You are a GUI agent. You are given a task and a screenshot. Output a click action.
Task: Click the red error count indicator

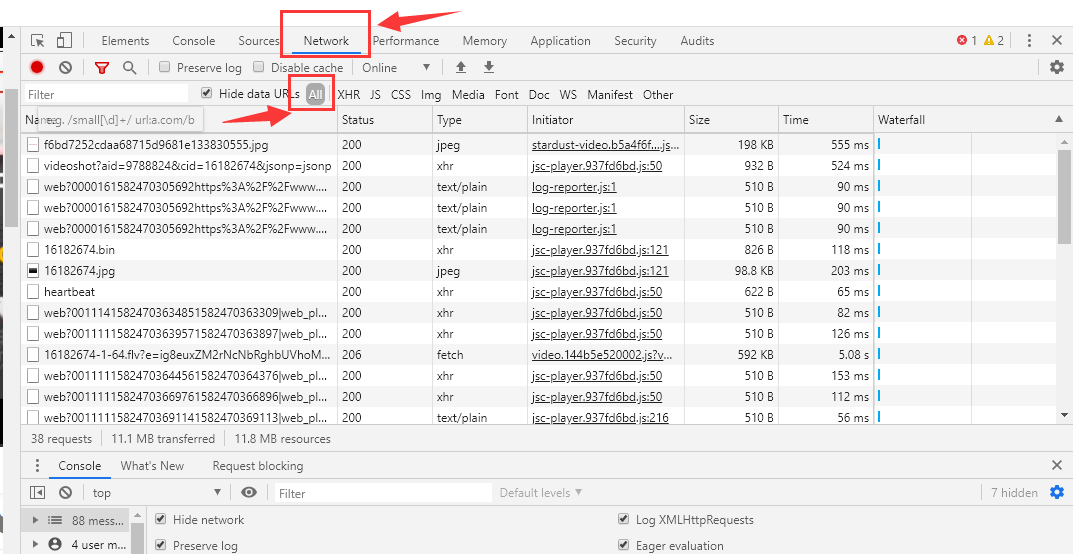967,41
